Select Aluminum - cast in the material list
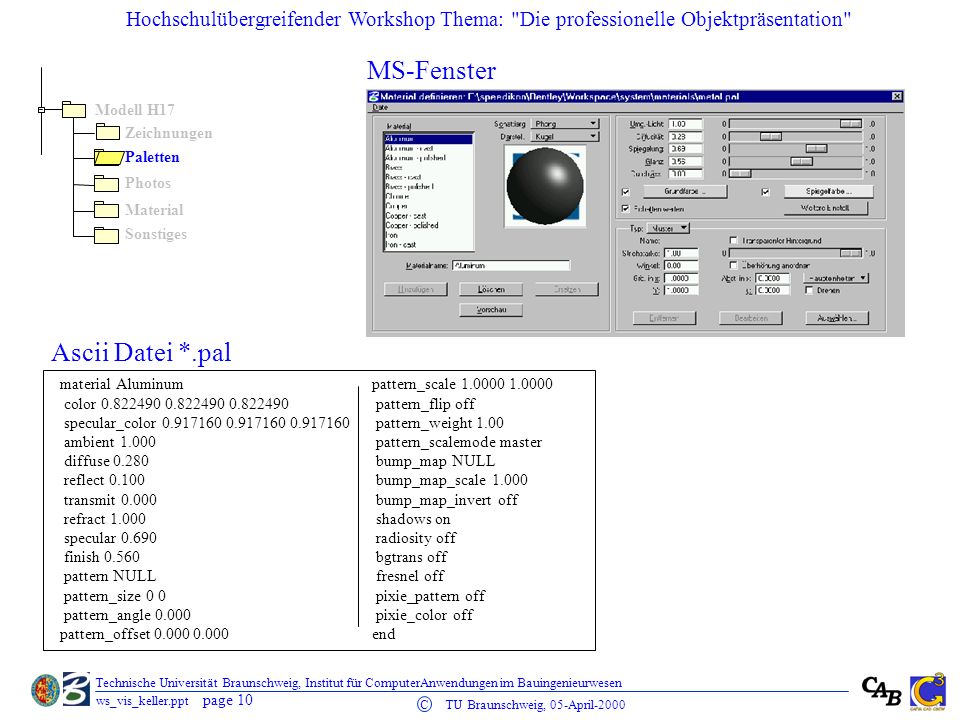 (x=428, y=148)
